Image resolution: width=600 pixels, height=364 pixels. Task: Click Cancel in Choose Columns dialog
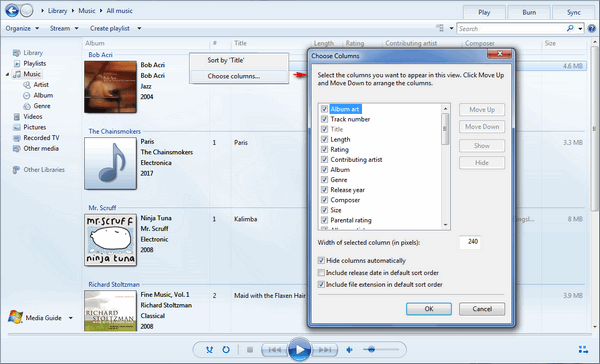tap(482, 309)
